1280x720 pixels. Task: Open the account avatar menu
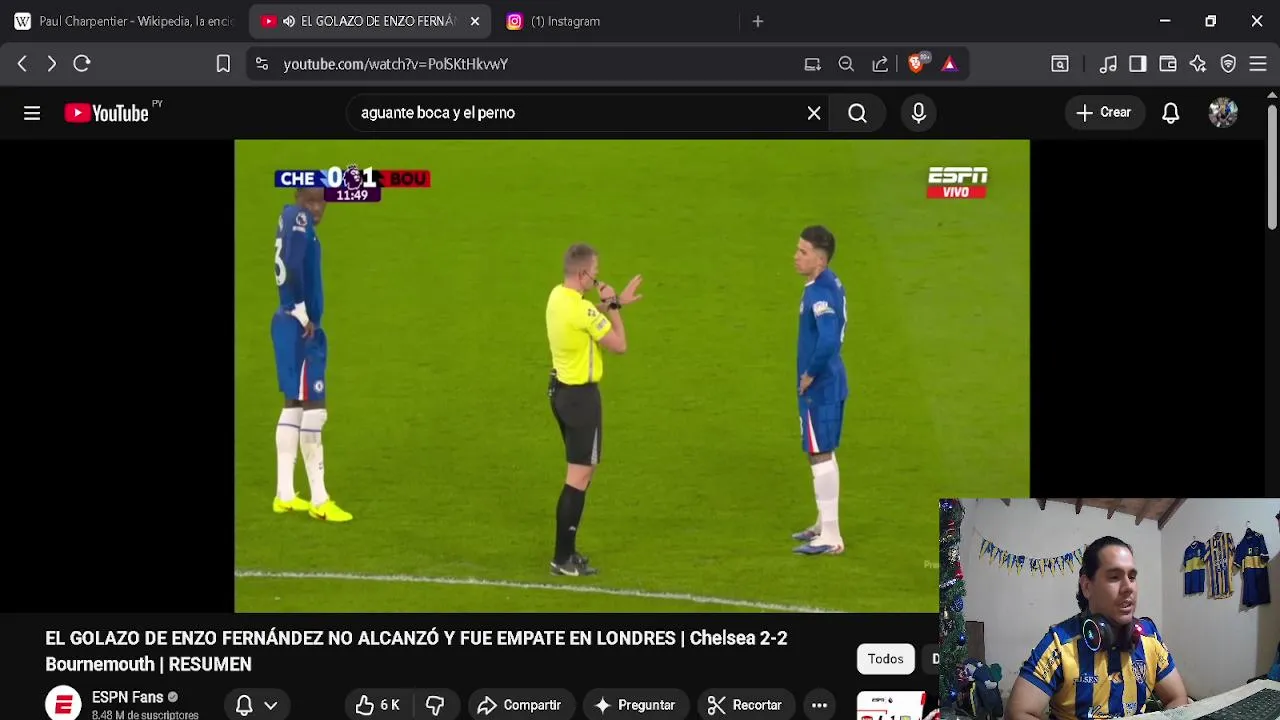coord(1223,113)
